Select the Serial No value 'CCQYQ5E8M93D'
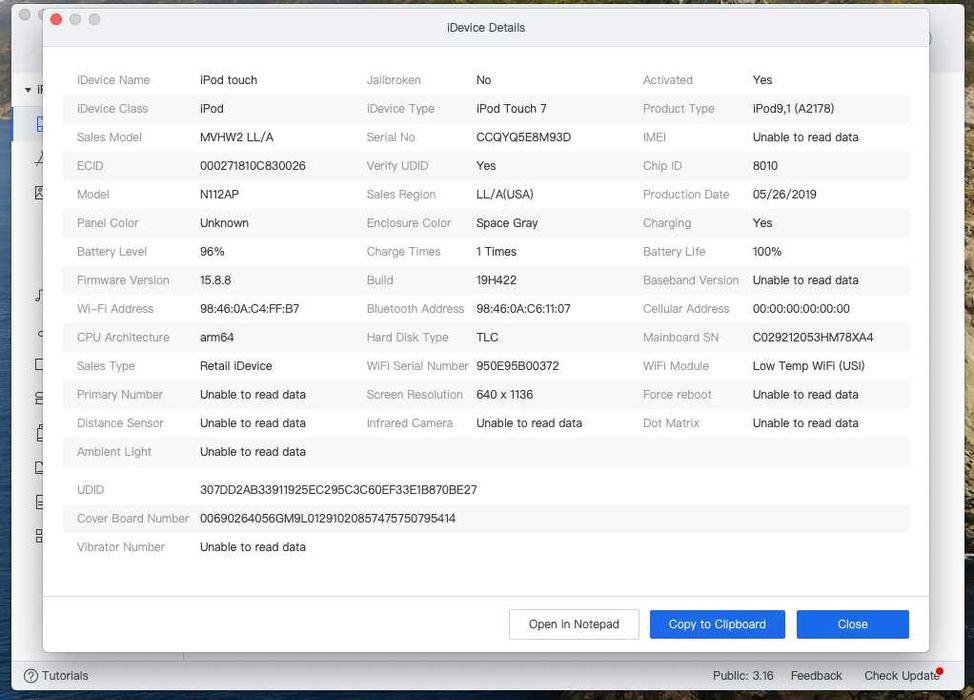The height and width of the screenshot is (700, 974). tap(523, 137)
